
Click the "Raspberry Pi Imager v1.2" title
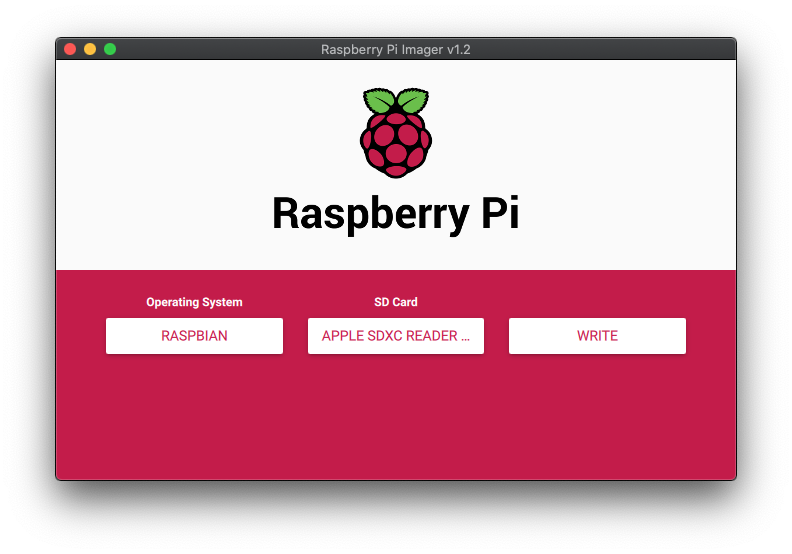click(395, 49)
